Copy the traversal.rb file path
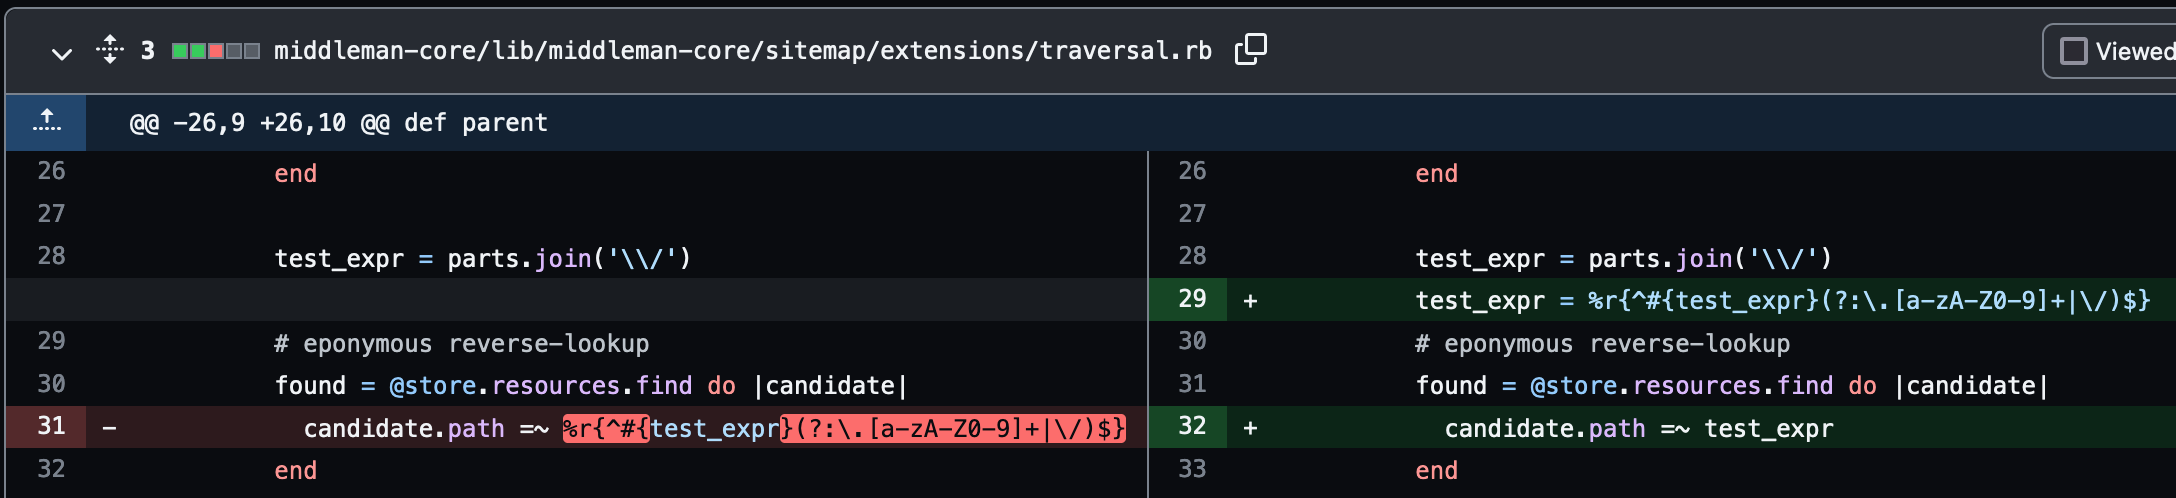 1250,49
